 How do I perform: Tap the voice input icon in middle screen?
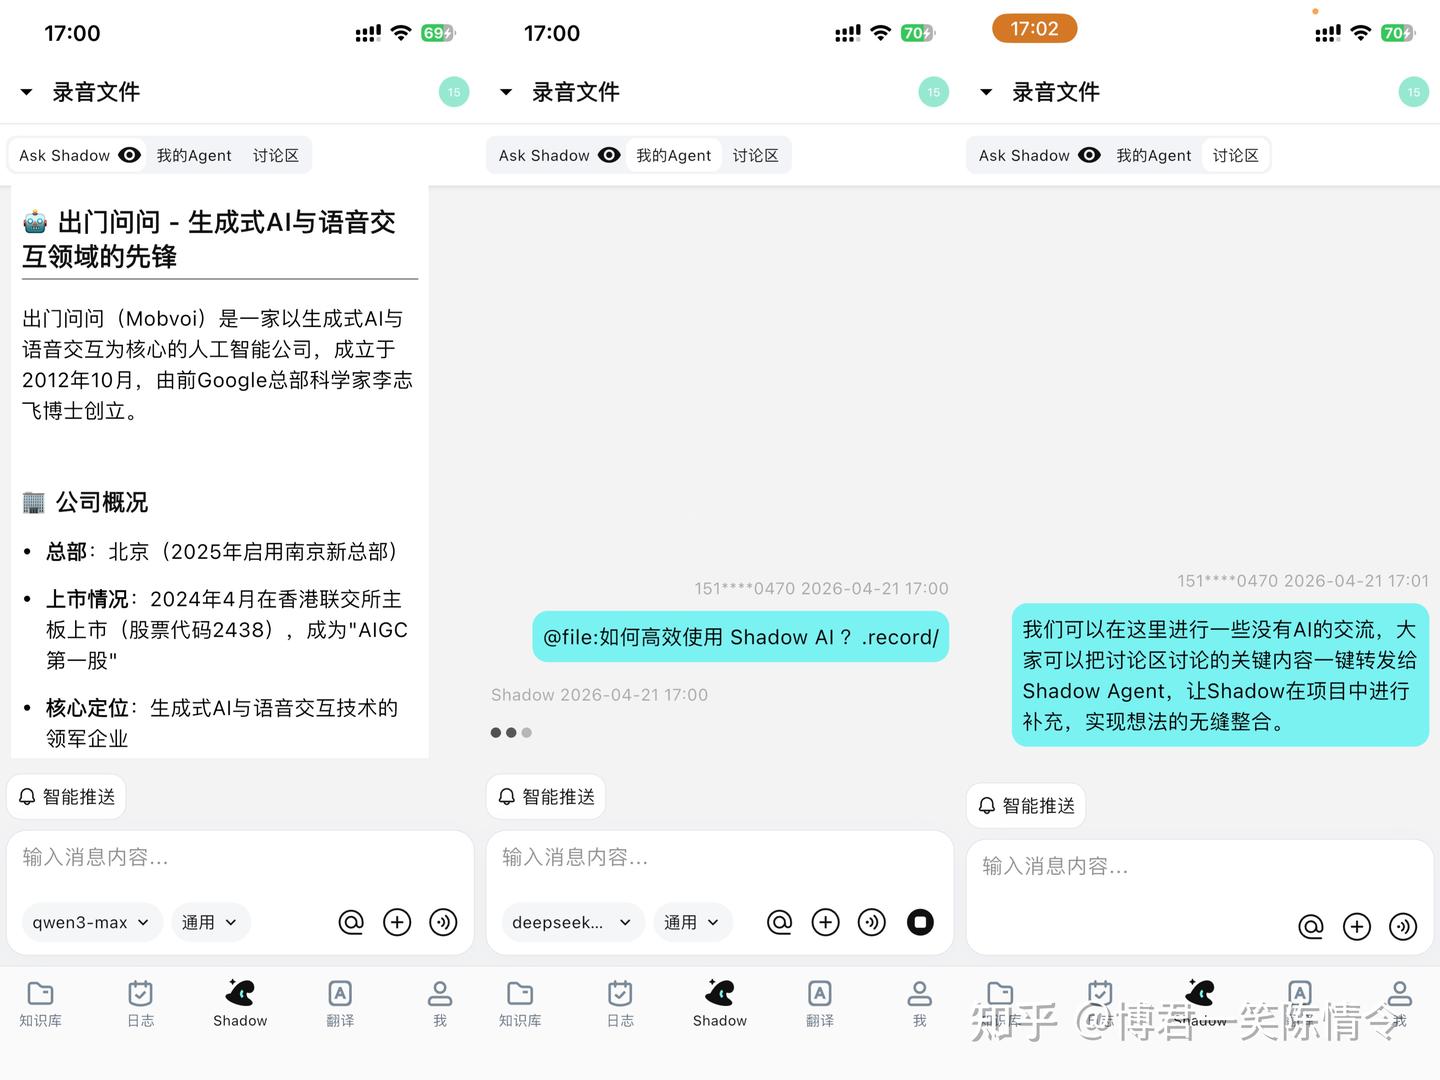[x=872, y=922]
